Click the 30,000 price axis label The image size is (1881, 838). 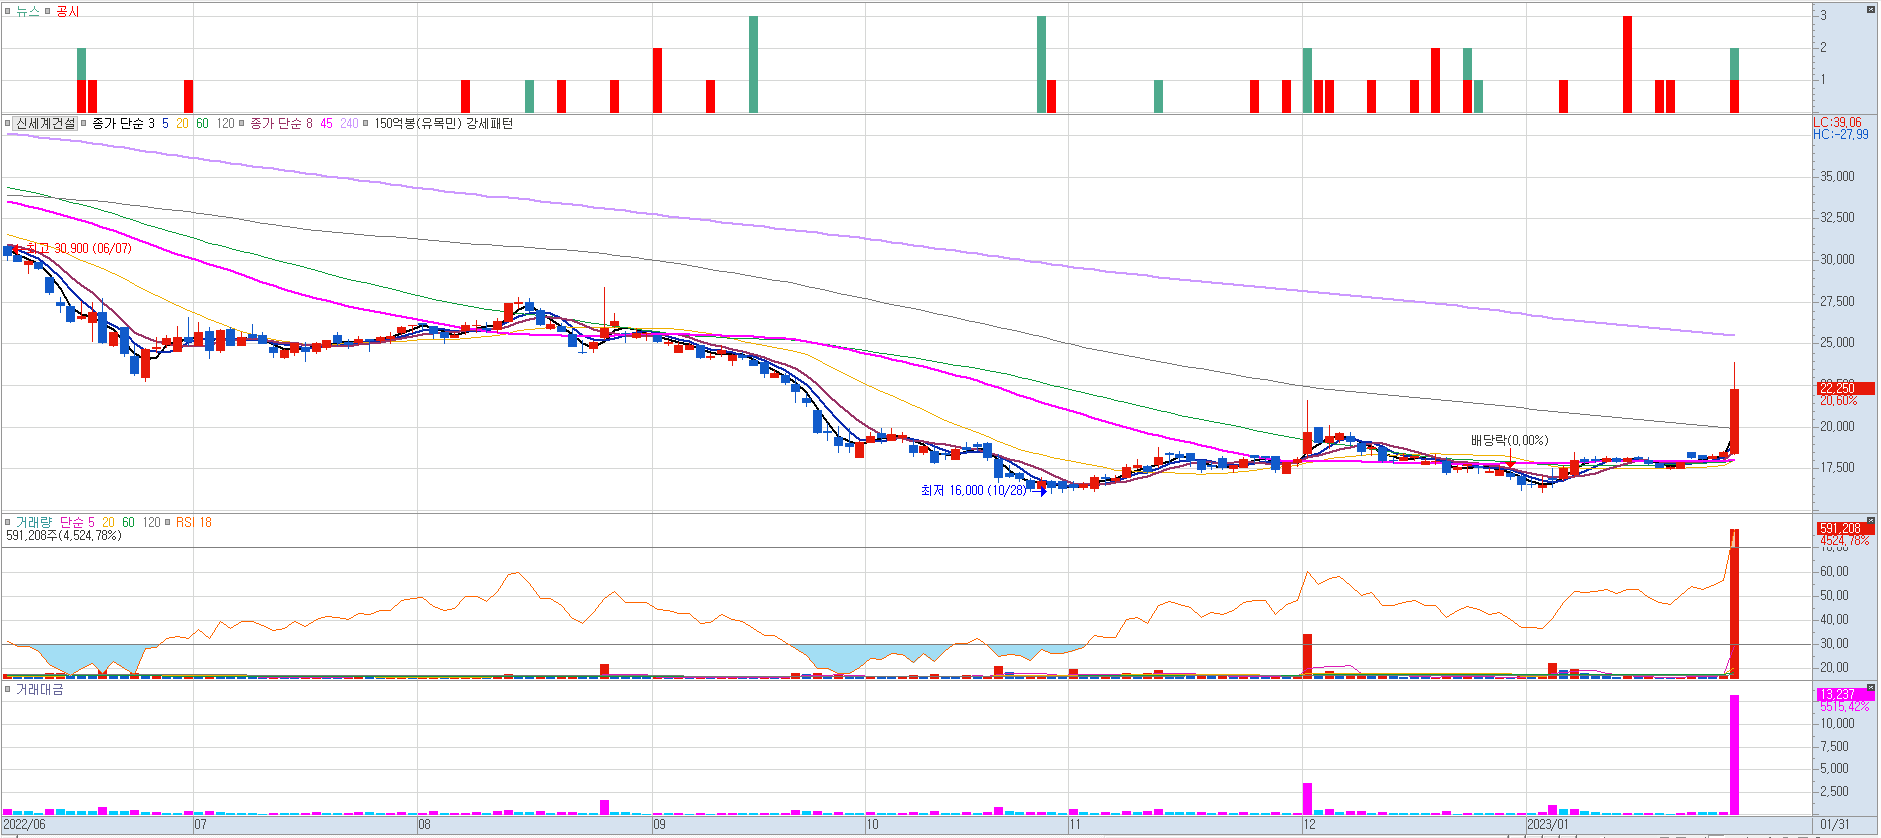pyautogui.click(x=1837, y=259)
